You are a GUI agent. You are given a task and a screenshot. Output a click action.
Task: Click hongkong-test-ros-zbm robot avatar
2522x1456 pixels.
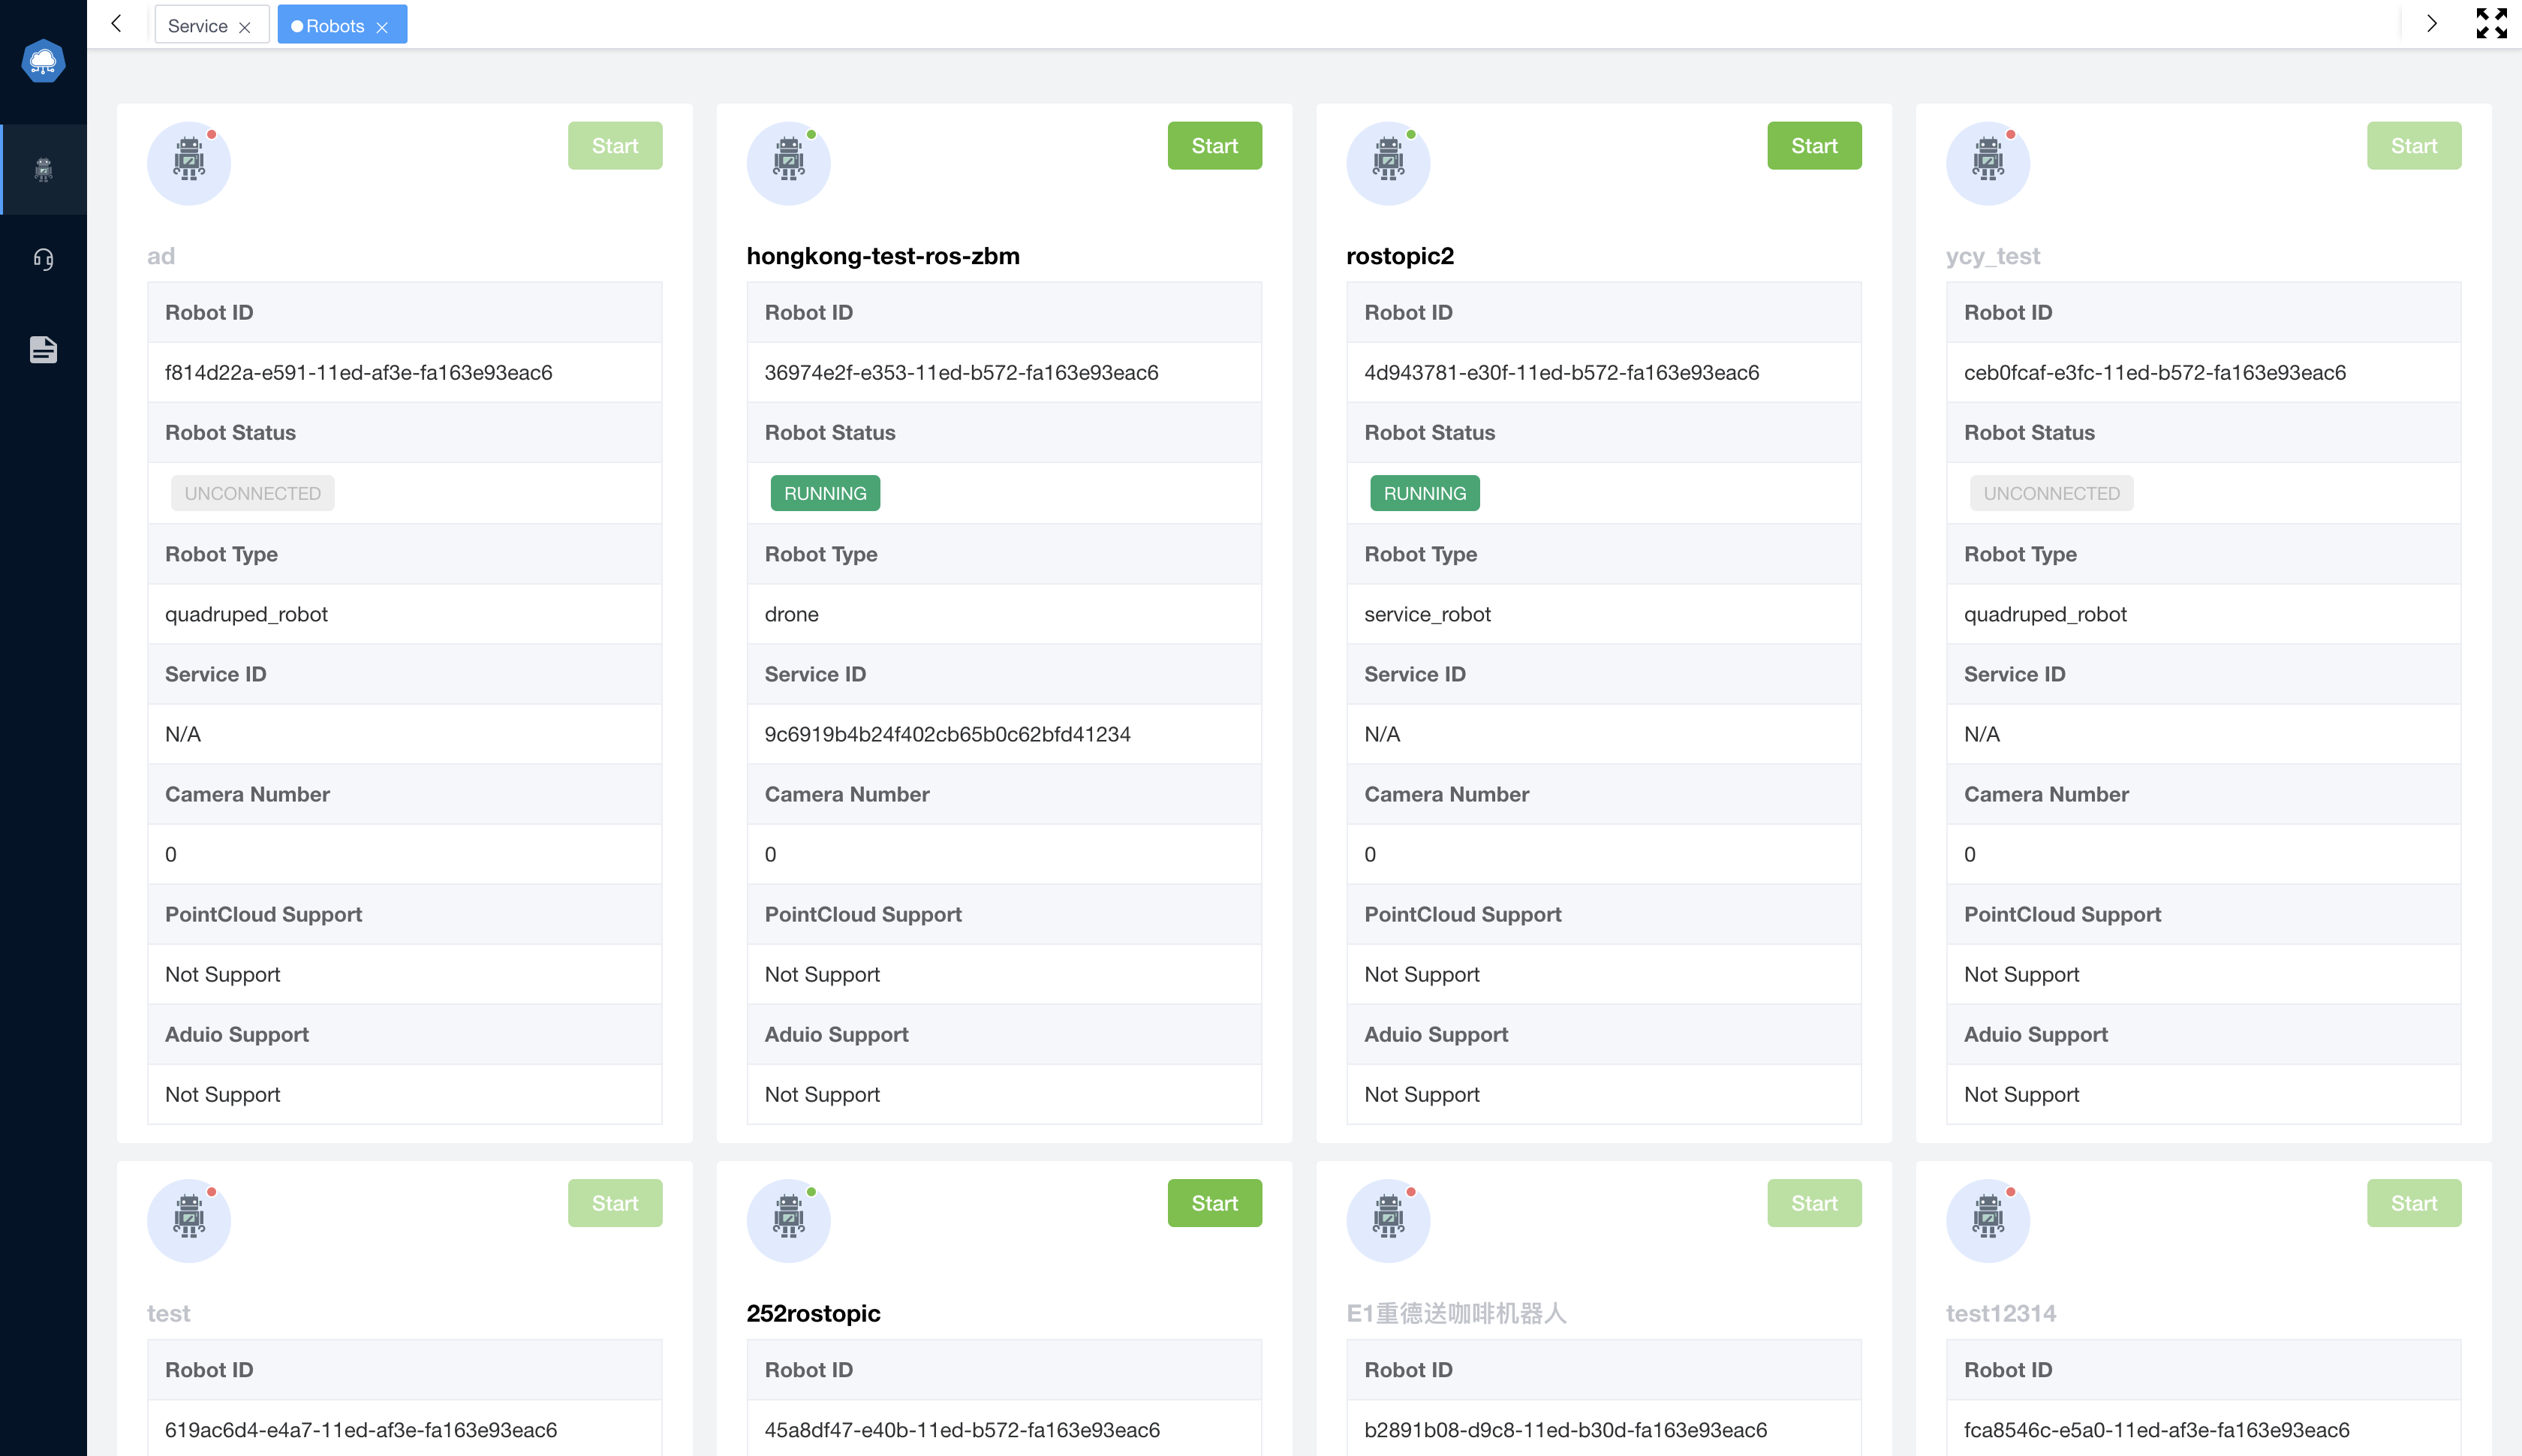788,162
